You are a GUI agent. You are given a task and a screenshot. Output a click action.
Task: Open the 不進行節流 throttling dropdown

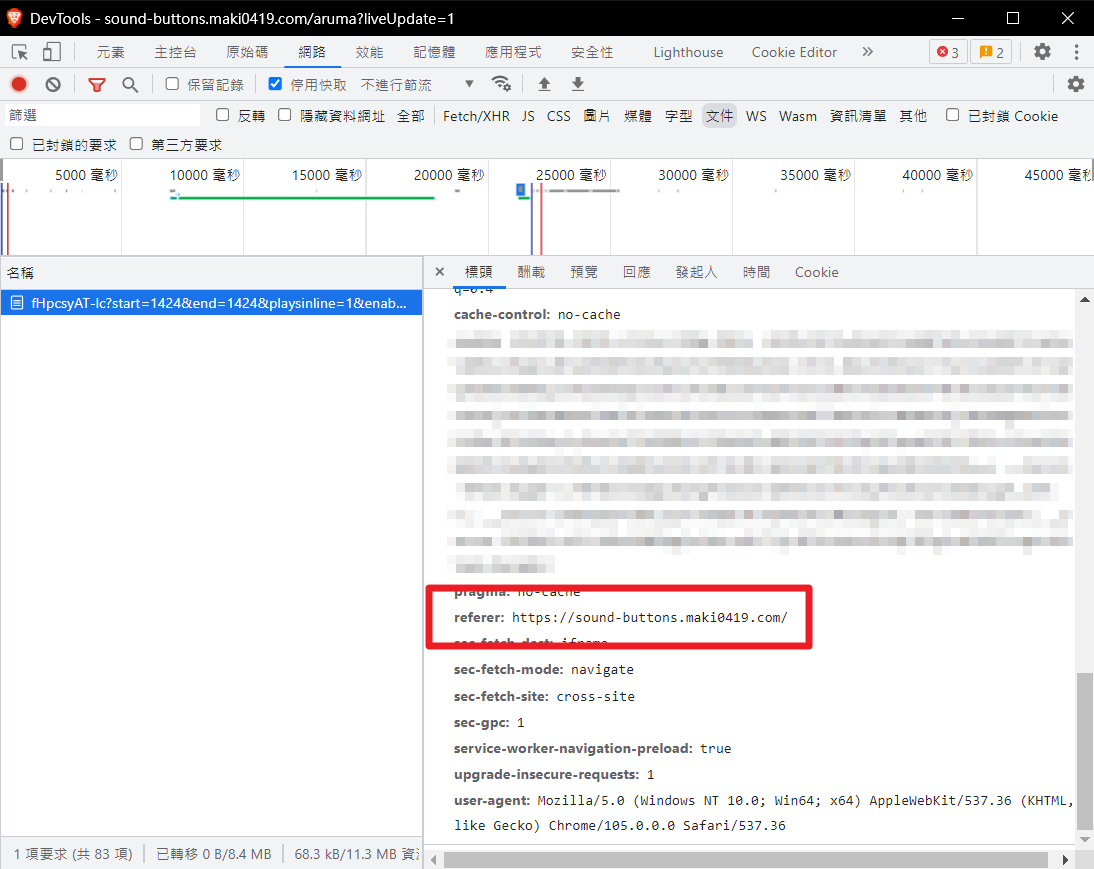[x=417, y=85]
